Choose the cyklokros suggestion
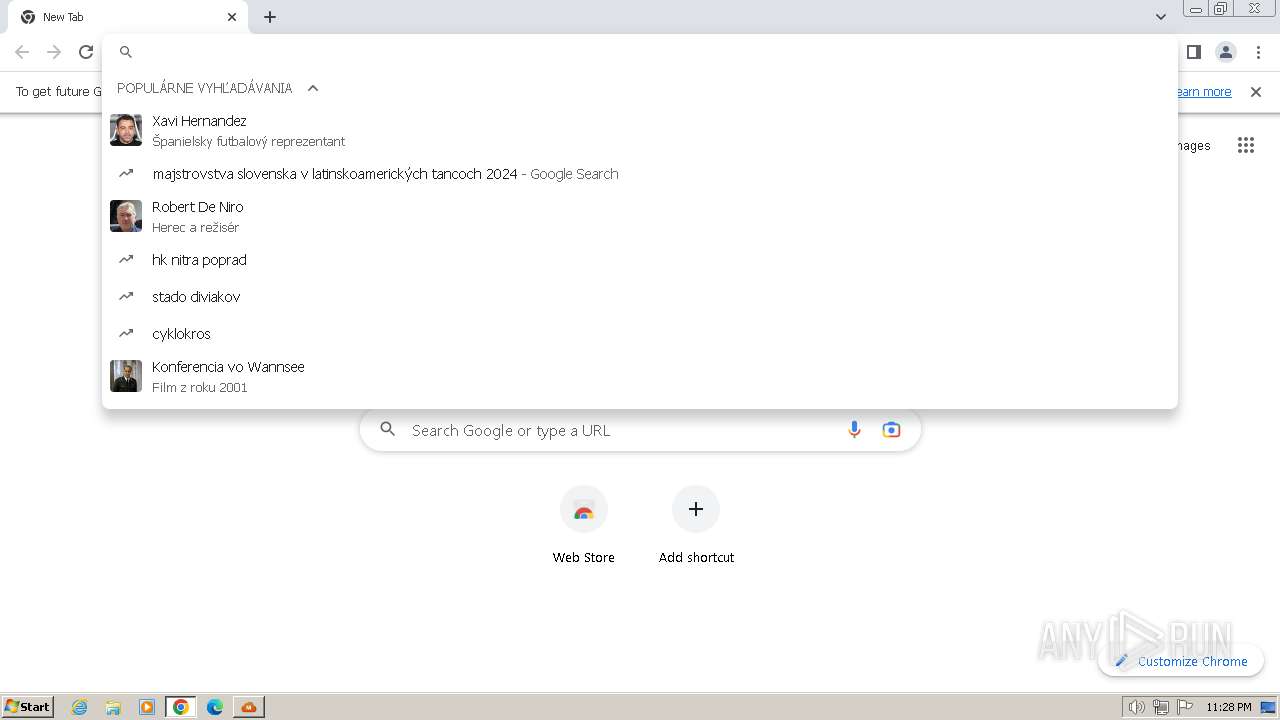The width and height of the screenshot is (1280, 720). point(640,334)
